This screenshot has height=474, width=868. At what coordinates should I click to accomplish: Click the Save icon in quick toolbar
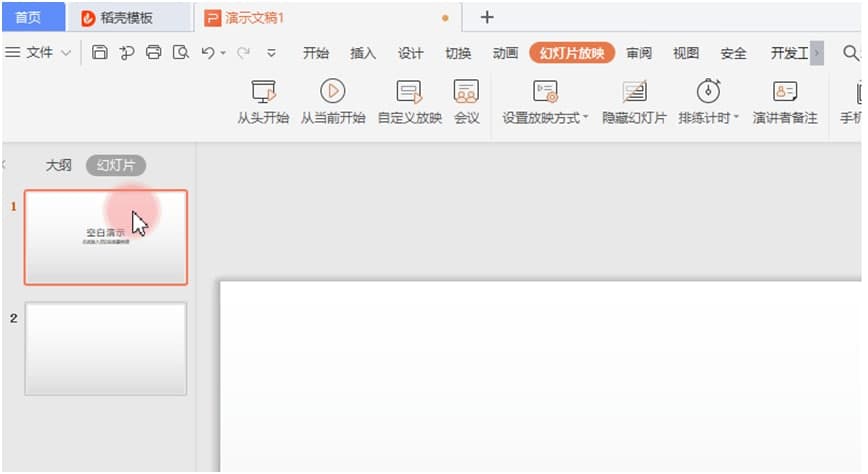[x=100, y=53]
